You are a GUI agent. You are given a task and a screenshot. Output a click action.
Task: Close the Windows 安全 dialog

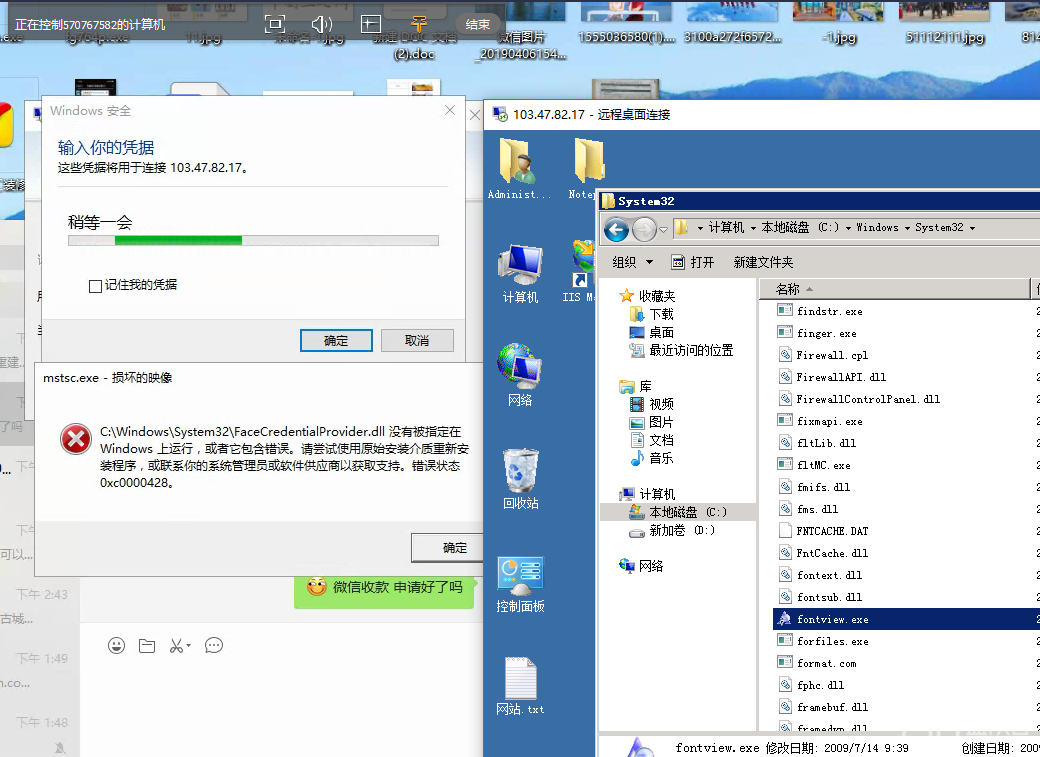pyautogui.click(x=450, y=110)
